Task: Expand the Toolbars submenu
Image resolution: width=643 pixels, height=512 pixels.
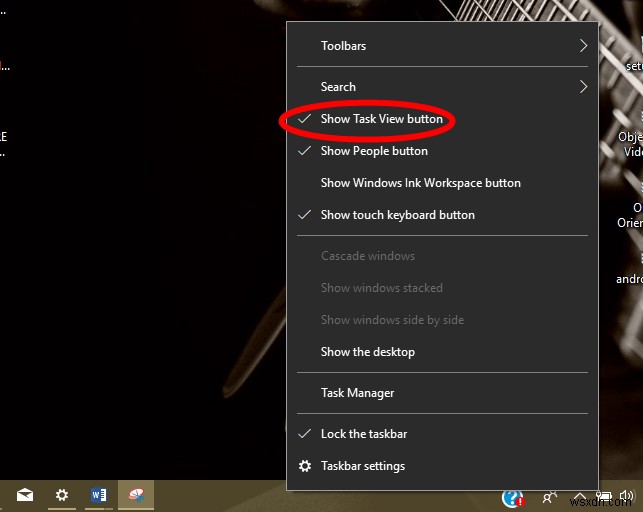Action: [442, 46]
